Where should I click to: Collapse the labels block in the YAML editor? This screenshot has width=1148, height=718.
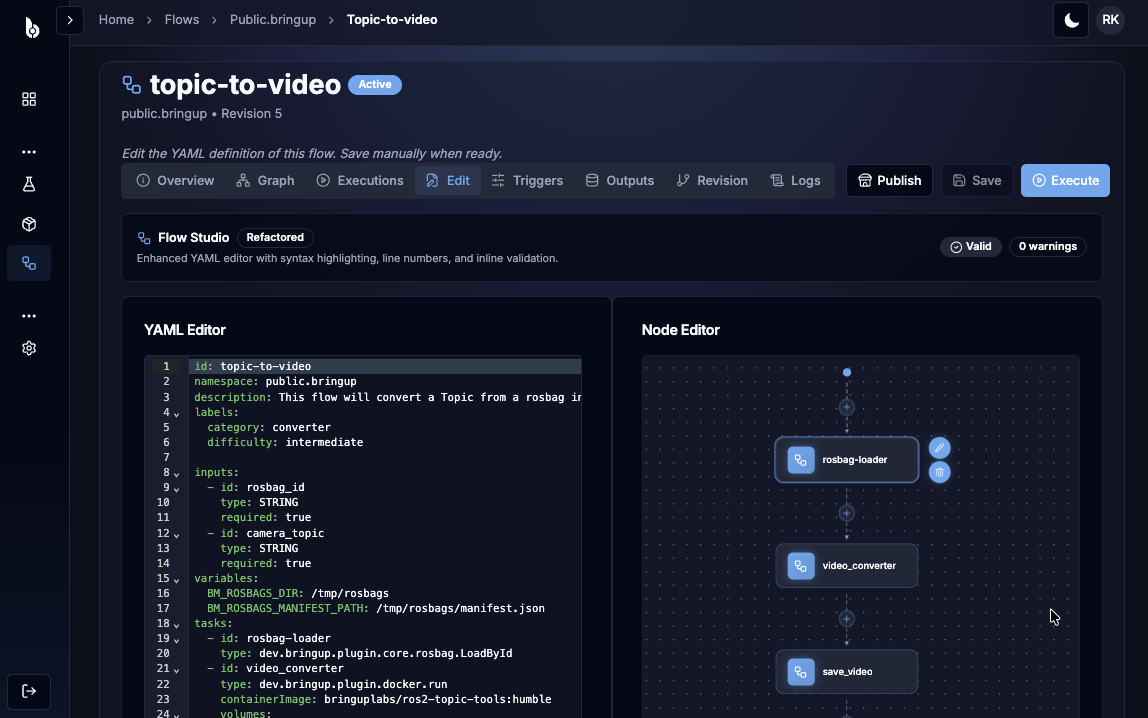177,412
